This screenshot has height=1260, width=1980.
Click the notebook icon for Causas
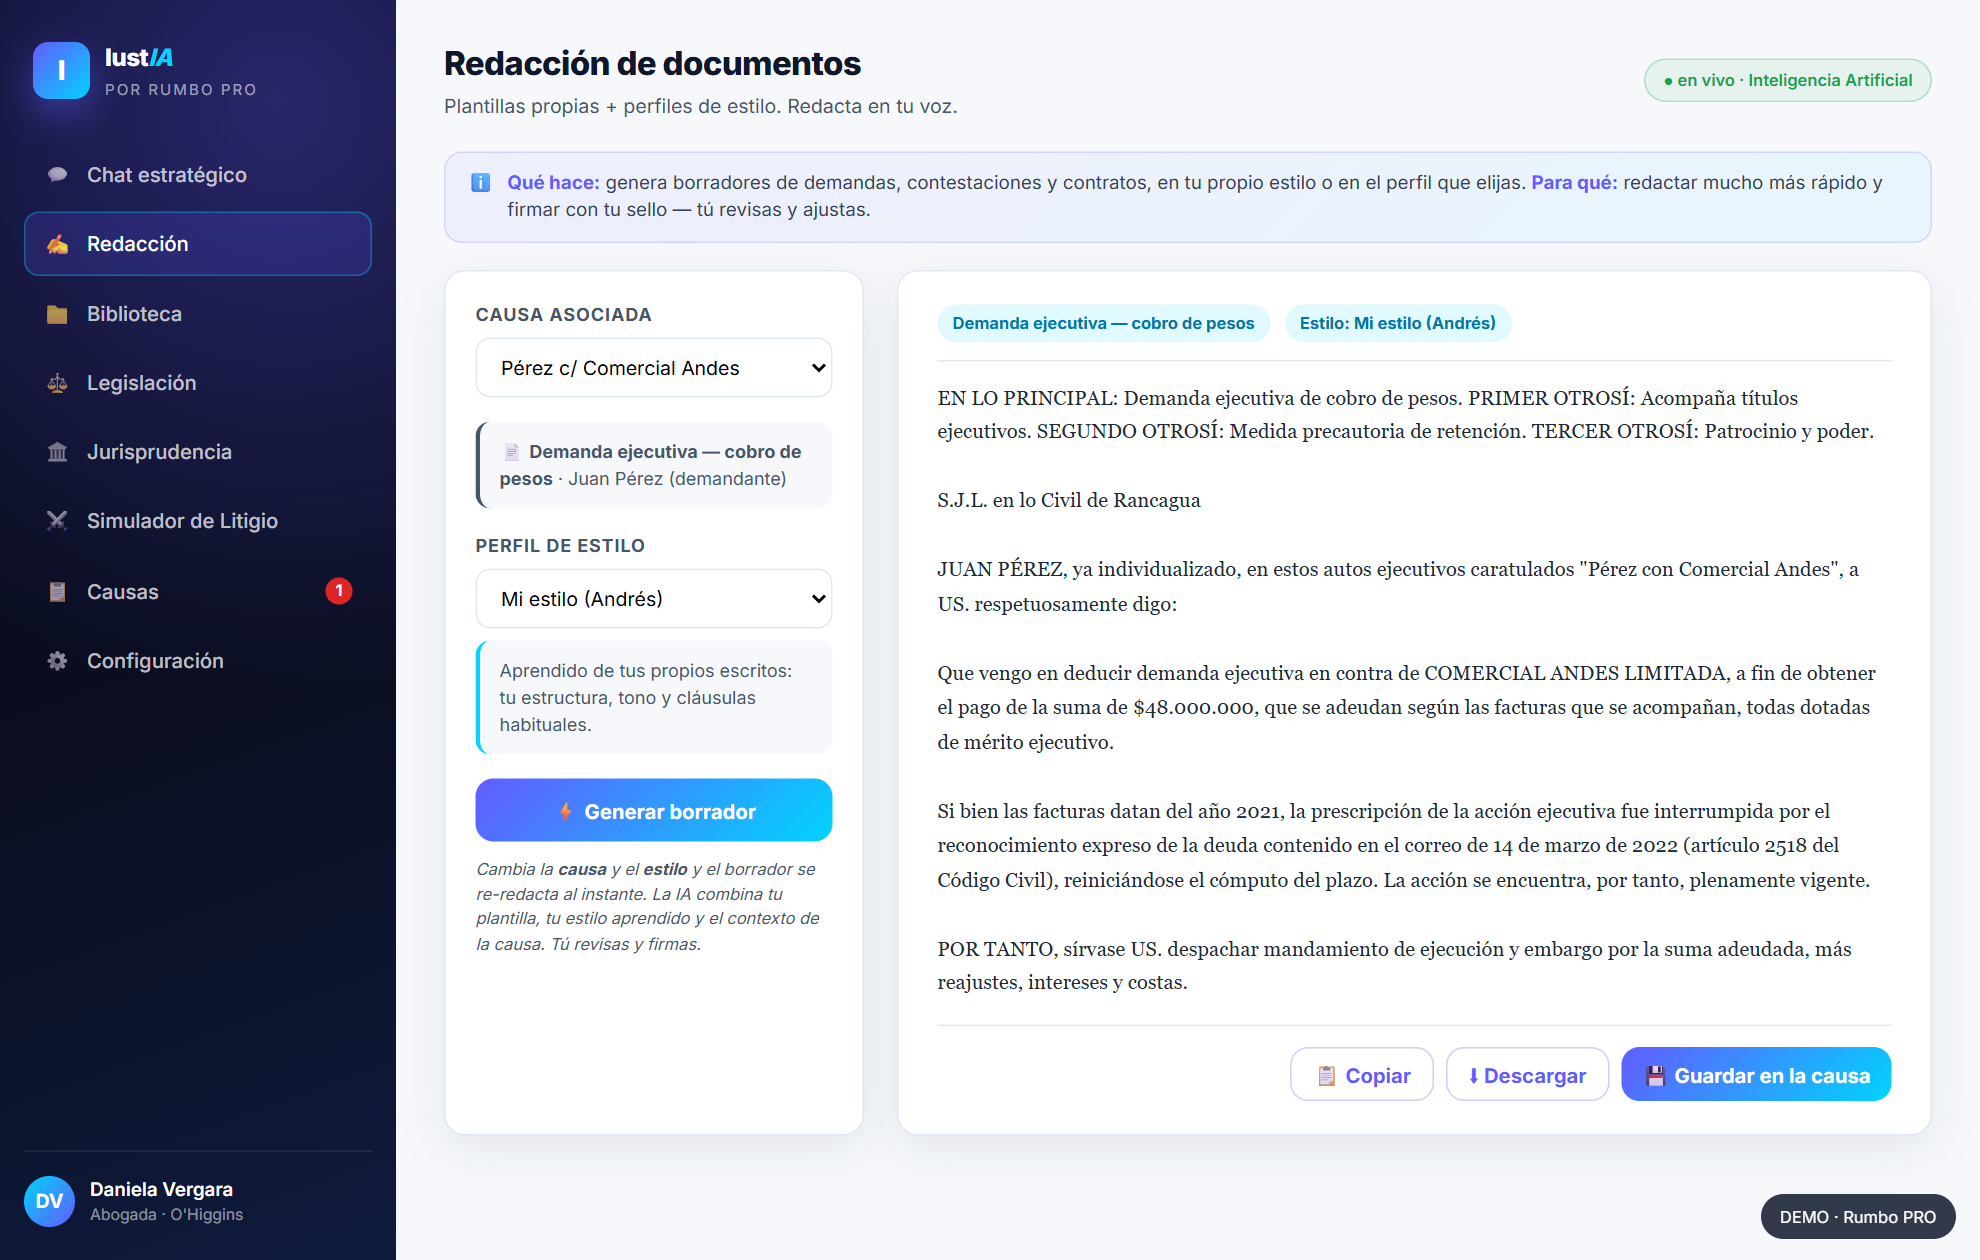[x=58, y=592]
